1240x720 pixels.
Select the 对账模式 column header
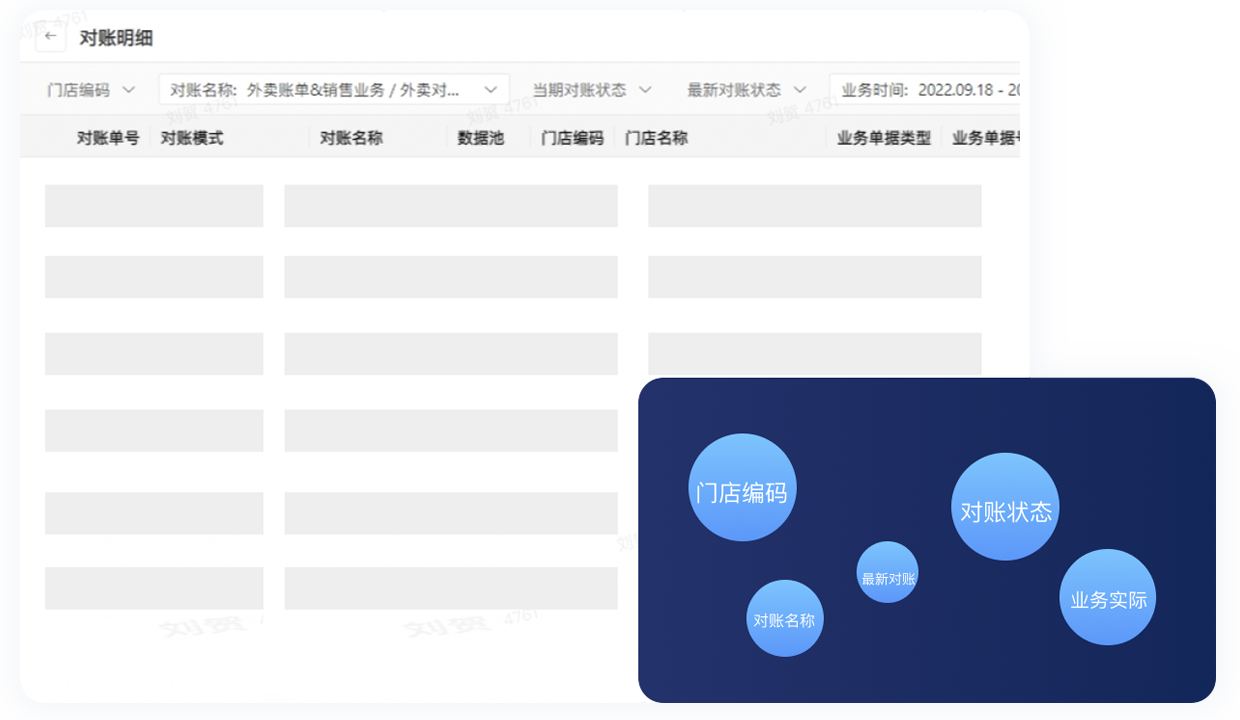pos(192,138)
